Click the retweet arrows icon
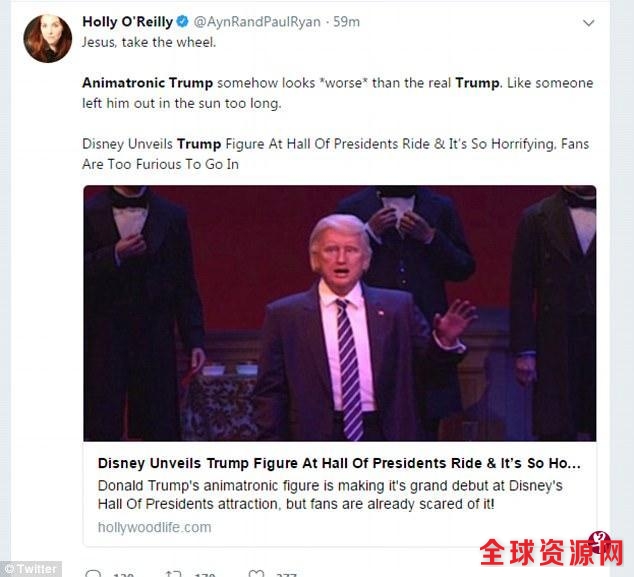 pyautogui.click(x=173, y=573)
